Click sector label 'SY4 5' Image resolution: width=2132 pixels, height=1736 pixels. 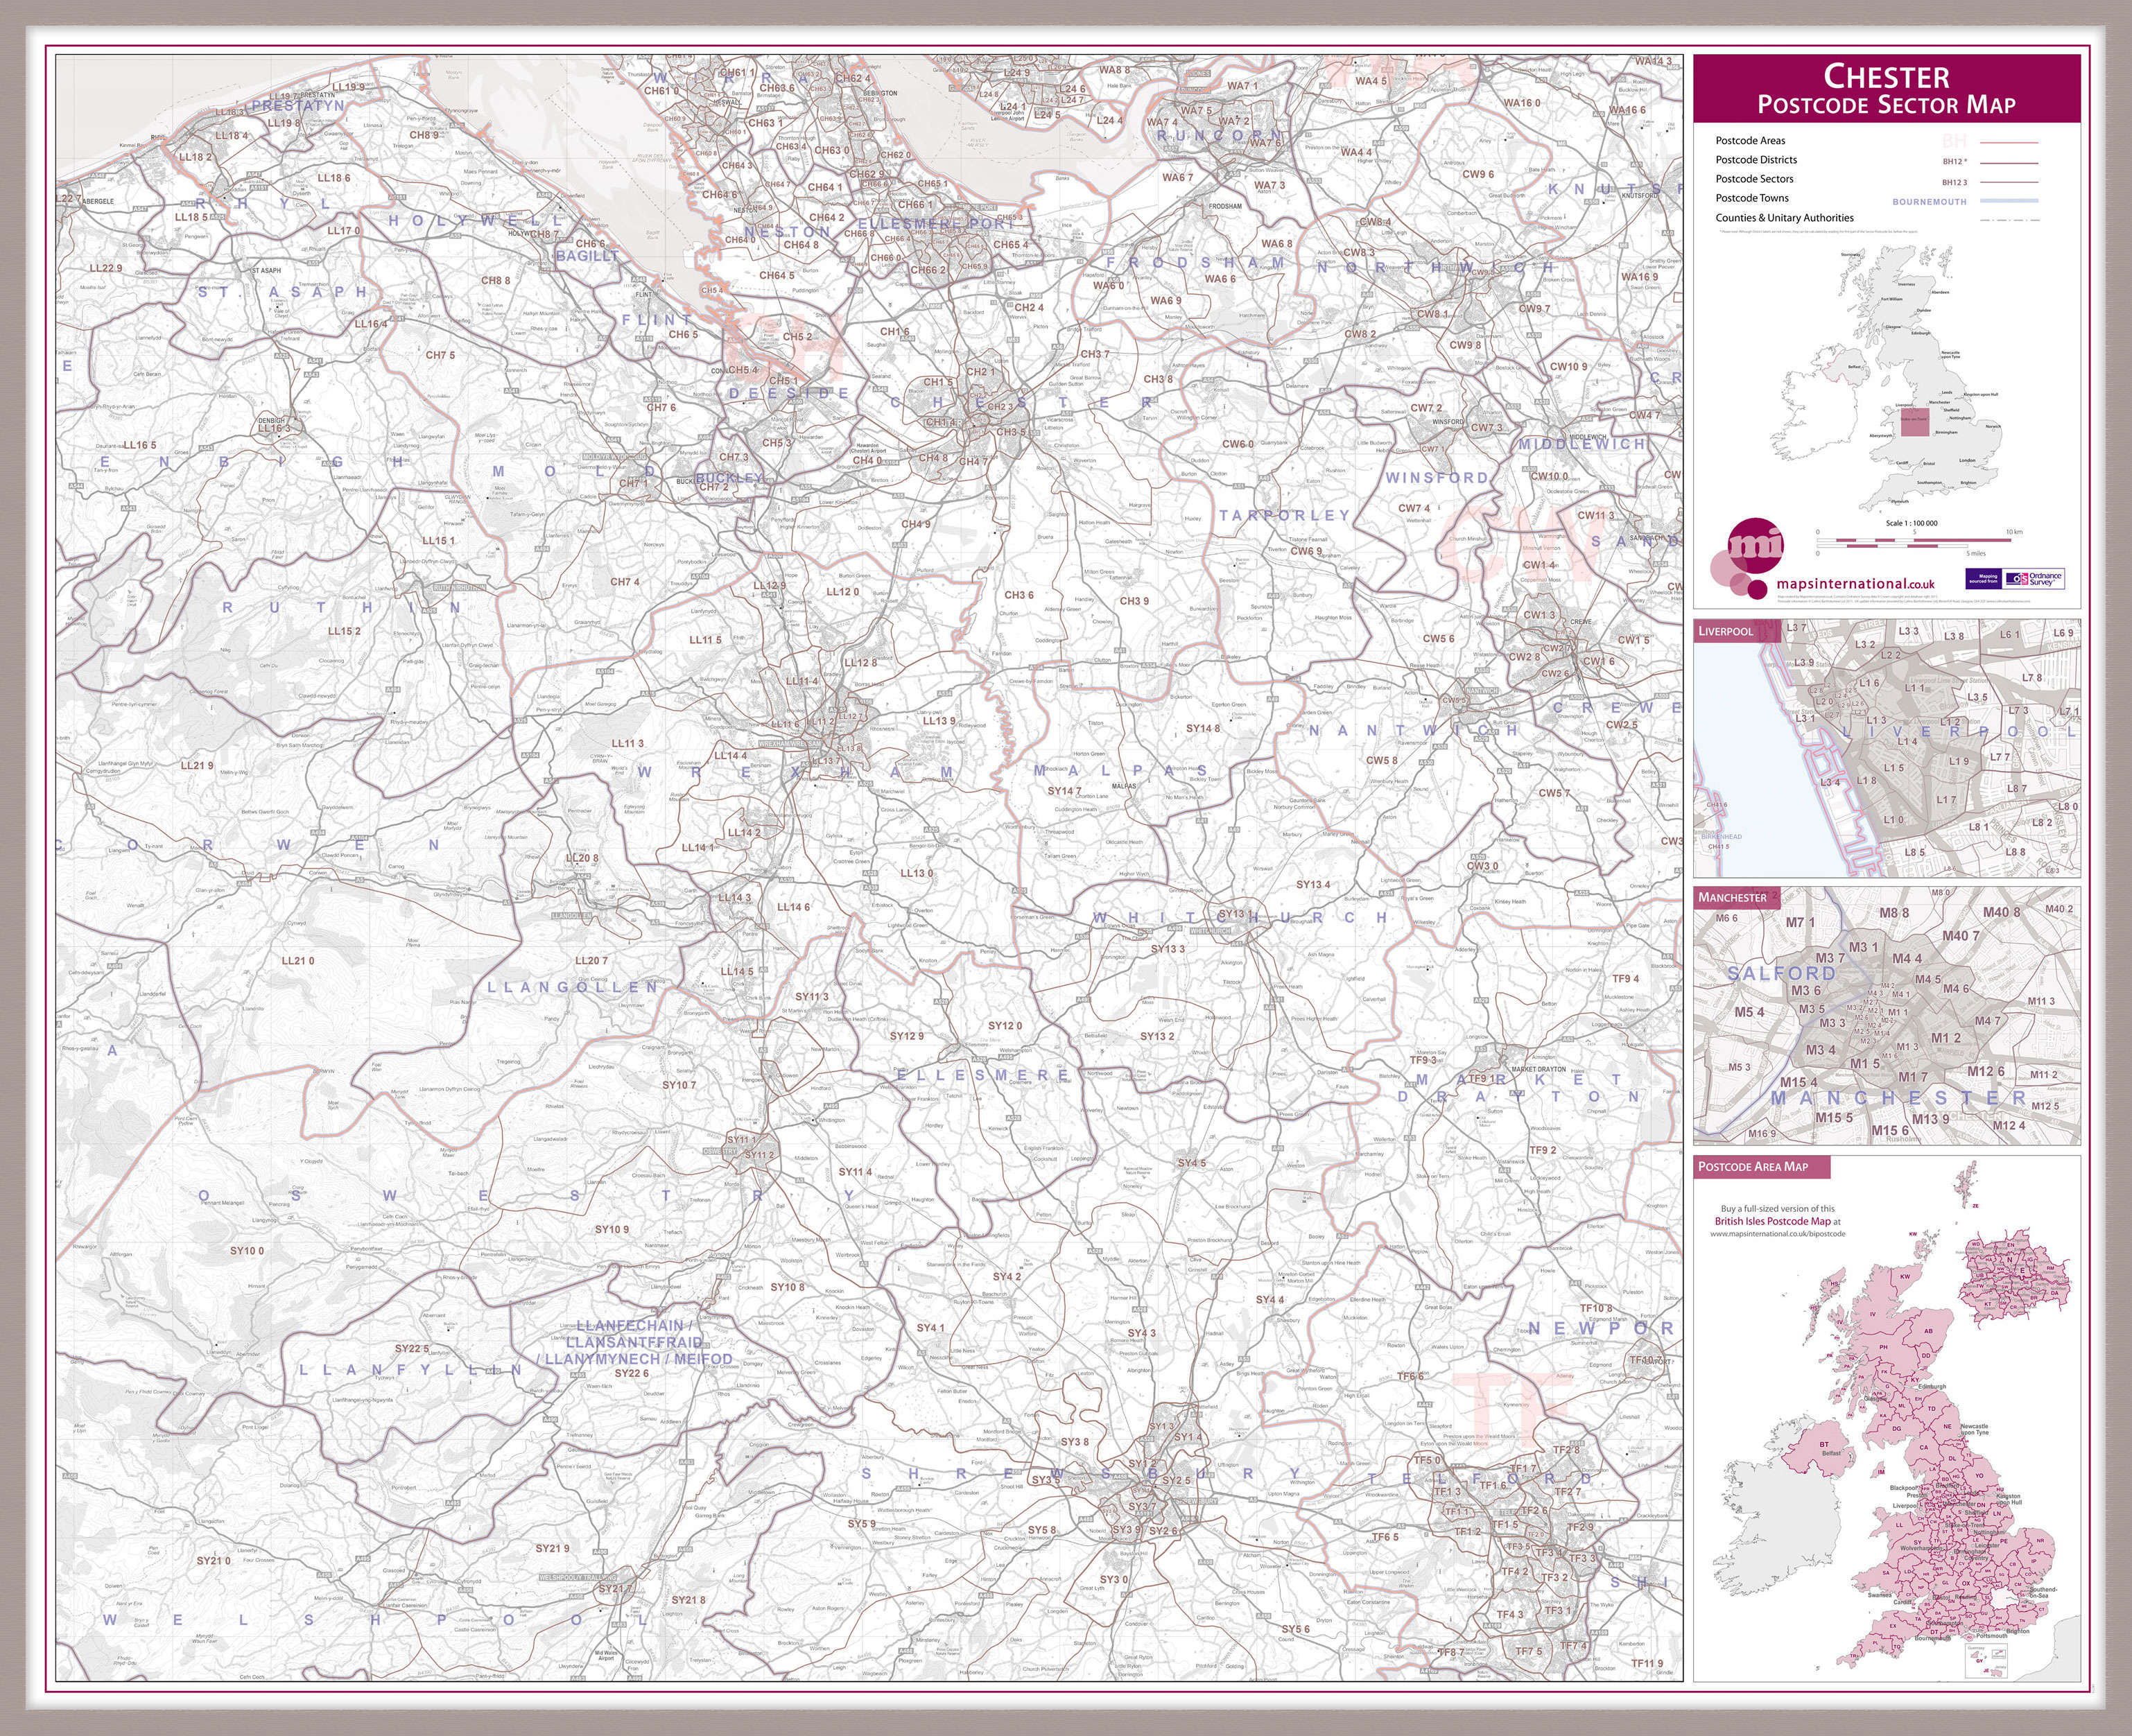tap(1192, 1163)
